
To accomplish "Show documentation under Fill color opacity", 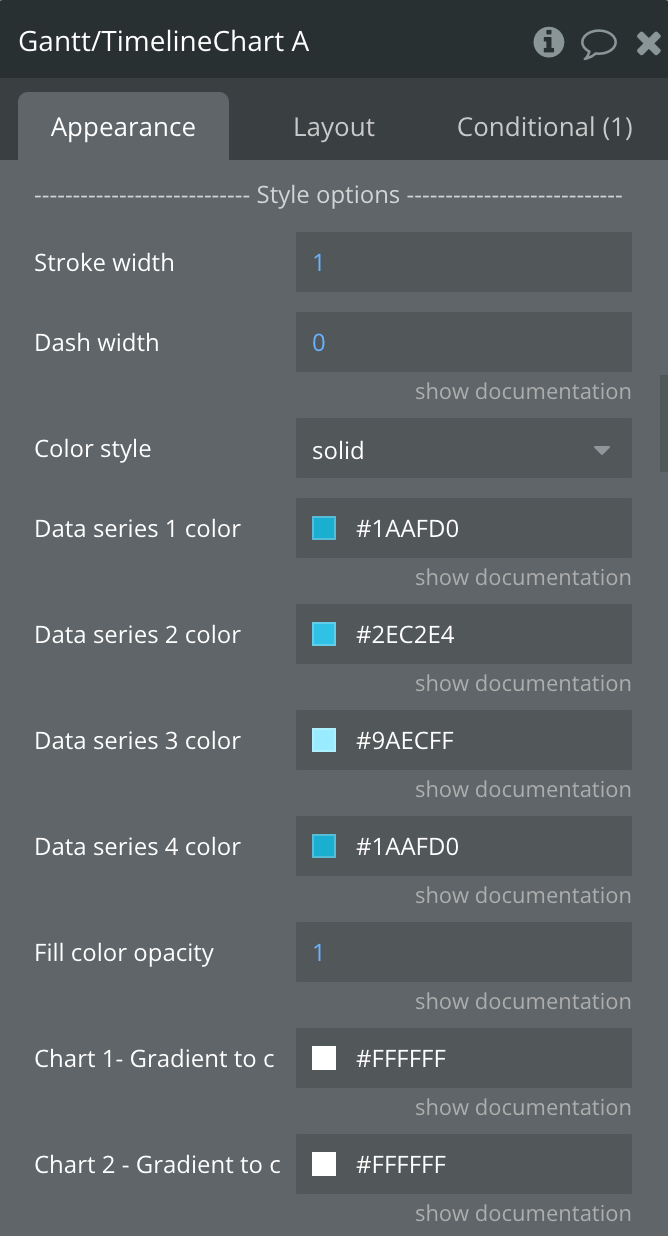I will click(523, 1001).
